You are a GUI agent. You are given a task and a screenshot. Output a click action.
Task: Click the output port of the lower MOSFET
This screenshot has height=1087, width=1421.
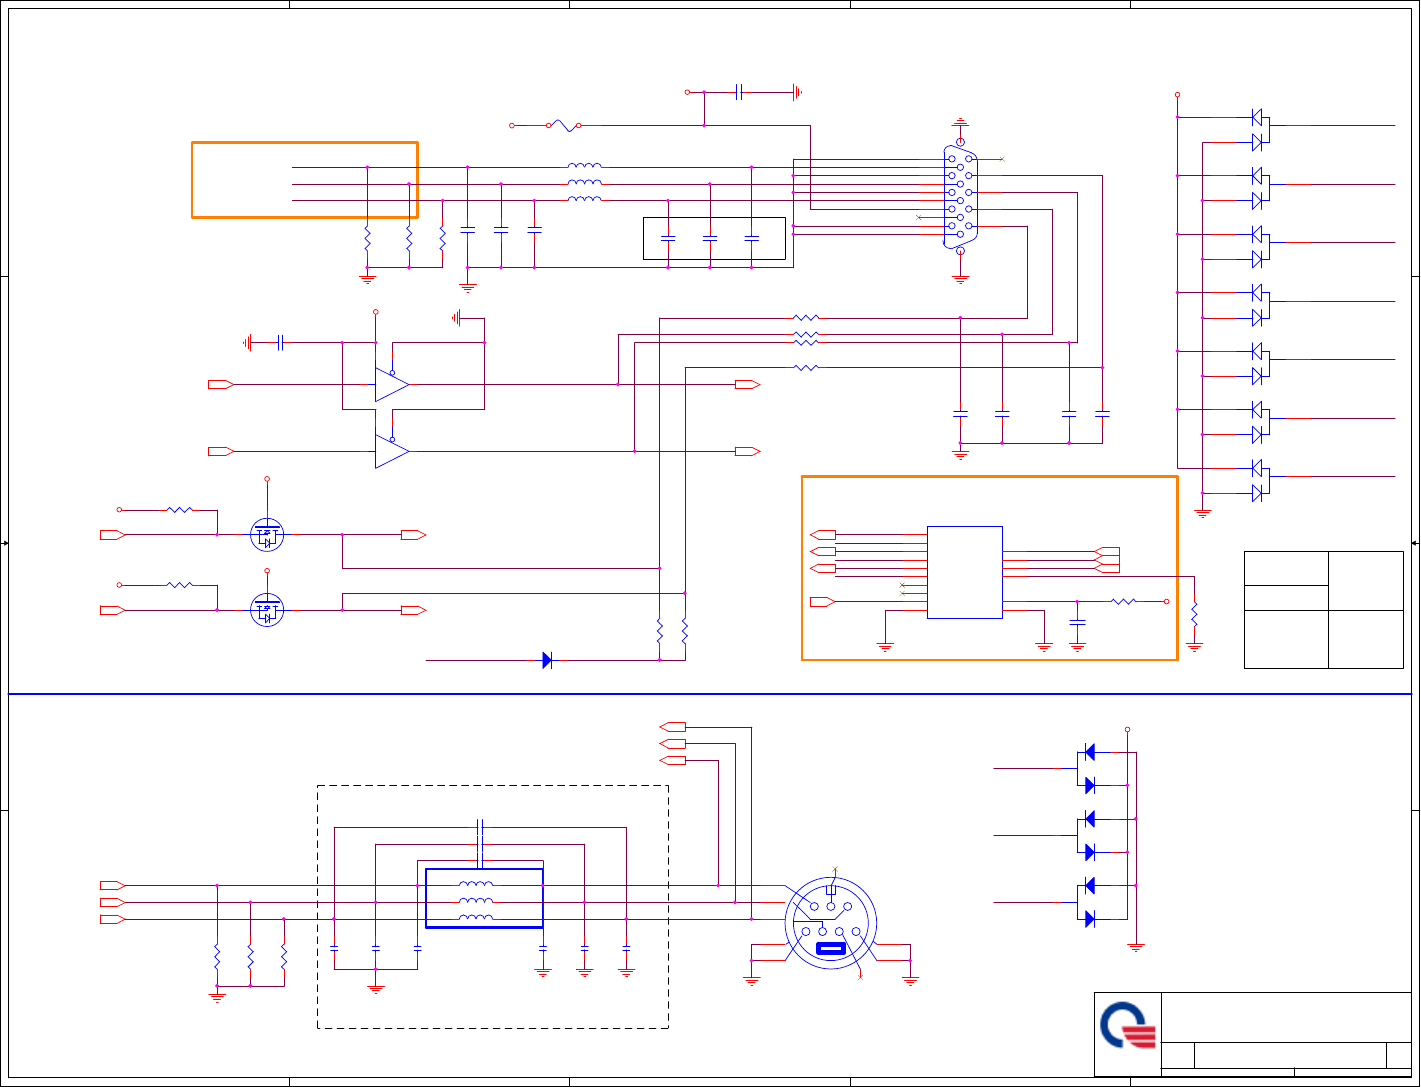(x=413, y=610)
